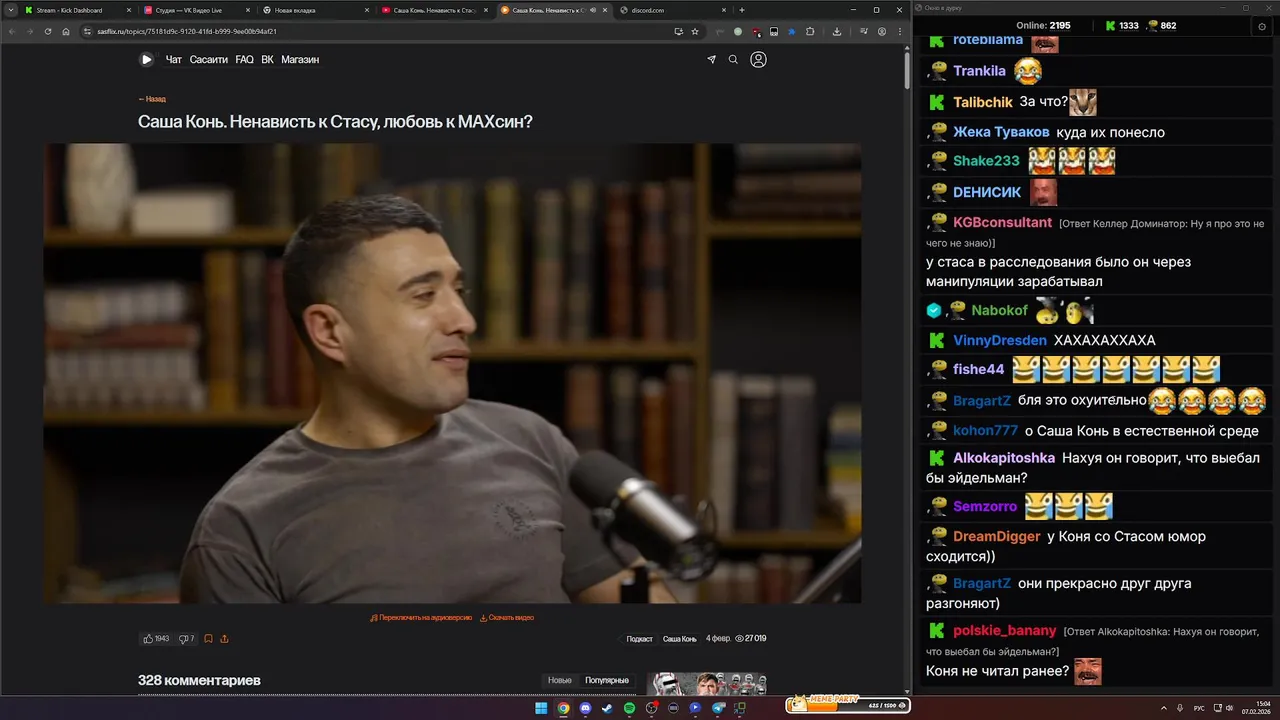Open the Сасаити menu item

[x=209, y=60]
